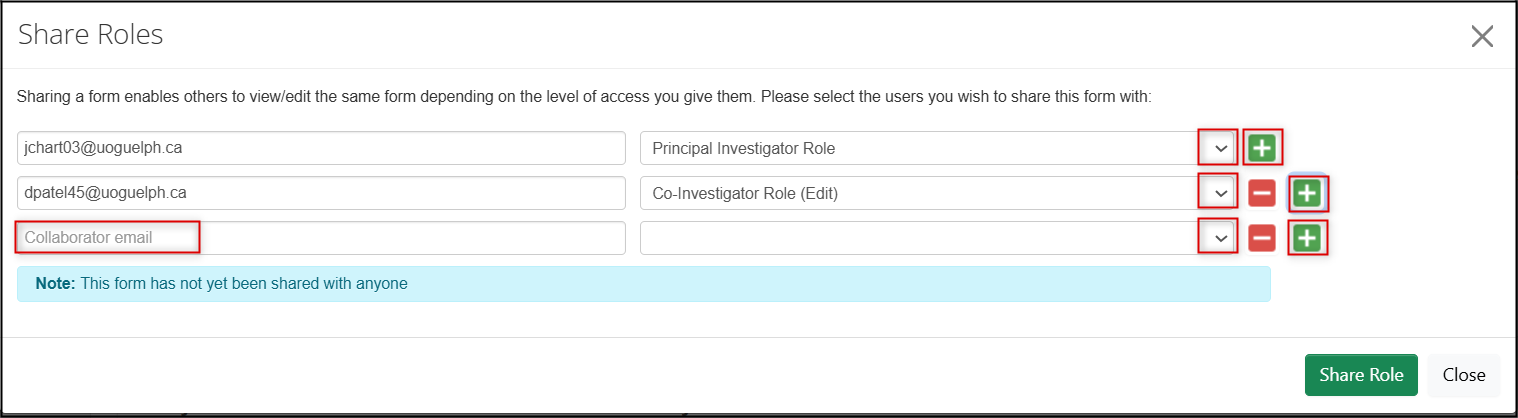Click the Principal Investigator Role text in the select box
The image size is (1518, 418).
click(x=743, y=148)
